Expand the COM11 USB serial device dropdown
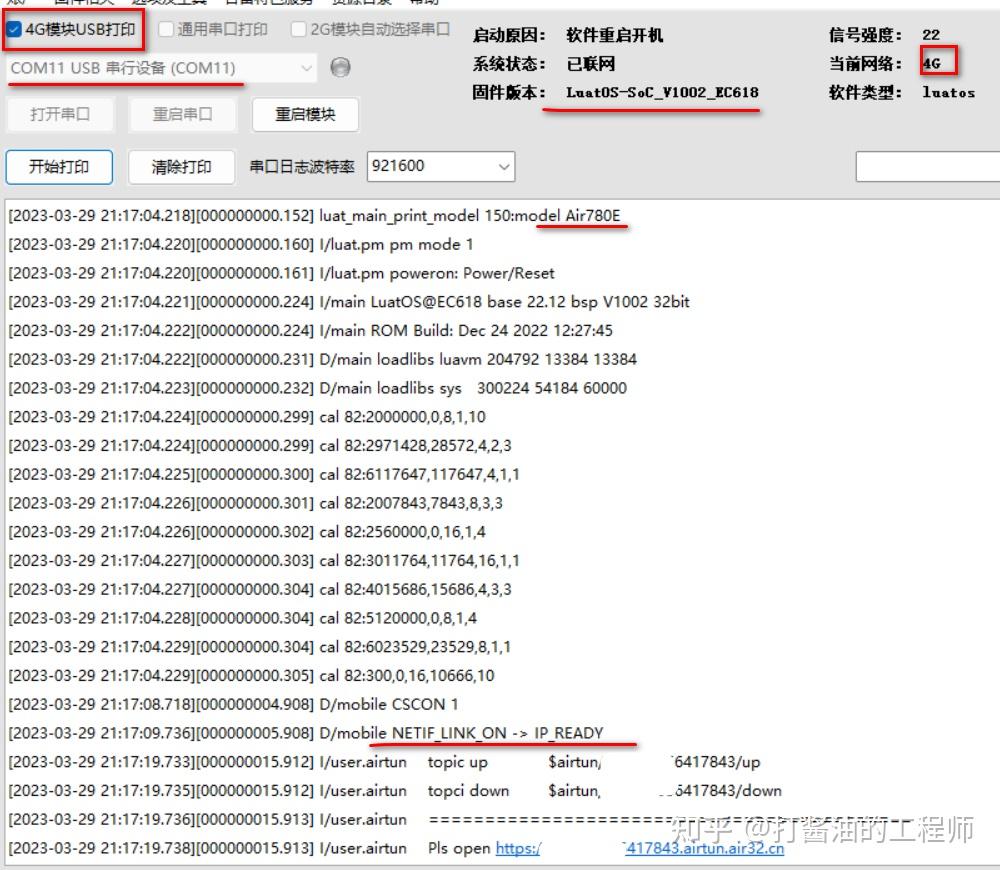This screenshot has width=1000, height=870. click(161, 68)
